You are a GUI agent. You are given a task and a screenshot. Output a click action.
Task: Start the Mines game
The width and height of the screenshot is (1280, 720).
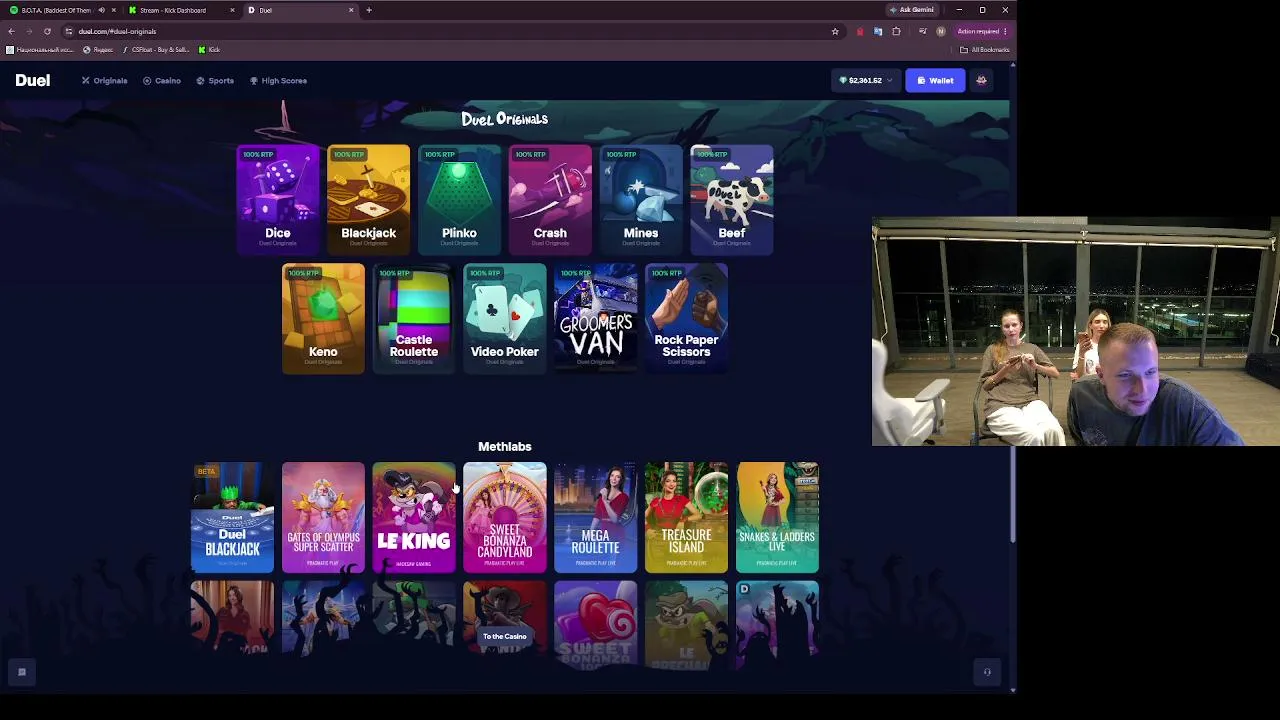pyautogui.click(x=641, y=200)
